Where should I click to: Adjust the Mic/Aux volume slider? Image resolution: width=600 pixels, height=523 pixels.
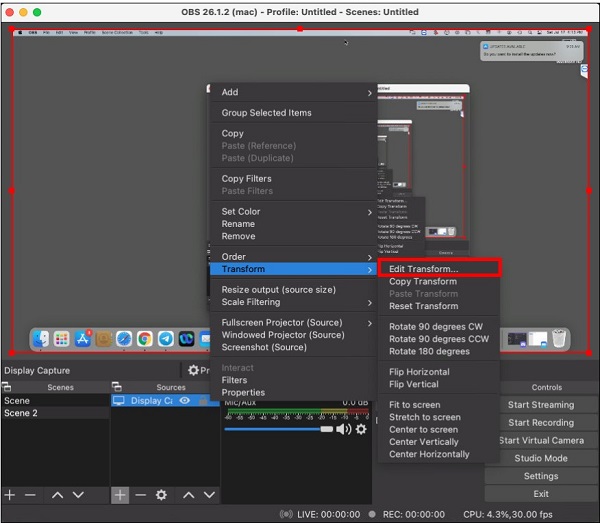(279, 429)
